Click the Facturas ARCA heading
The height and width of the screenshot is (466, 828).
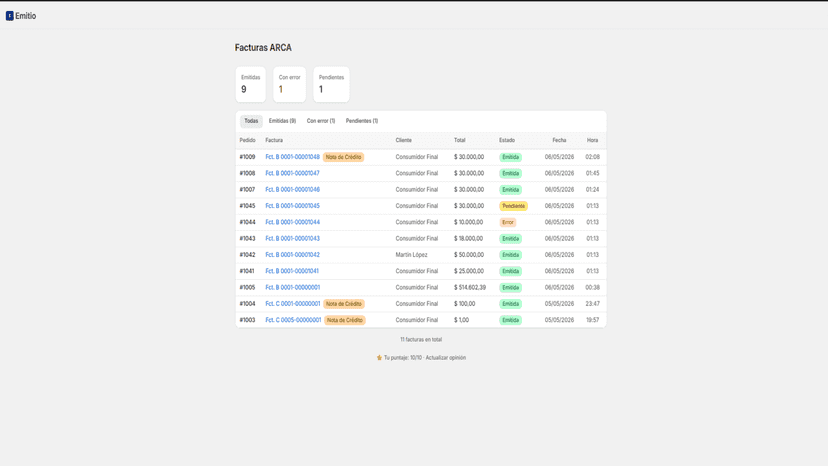[x=263, y=48]
